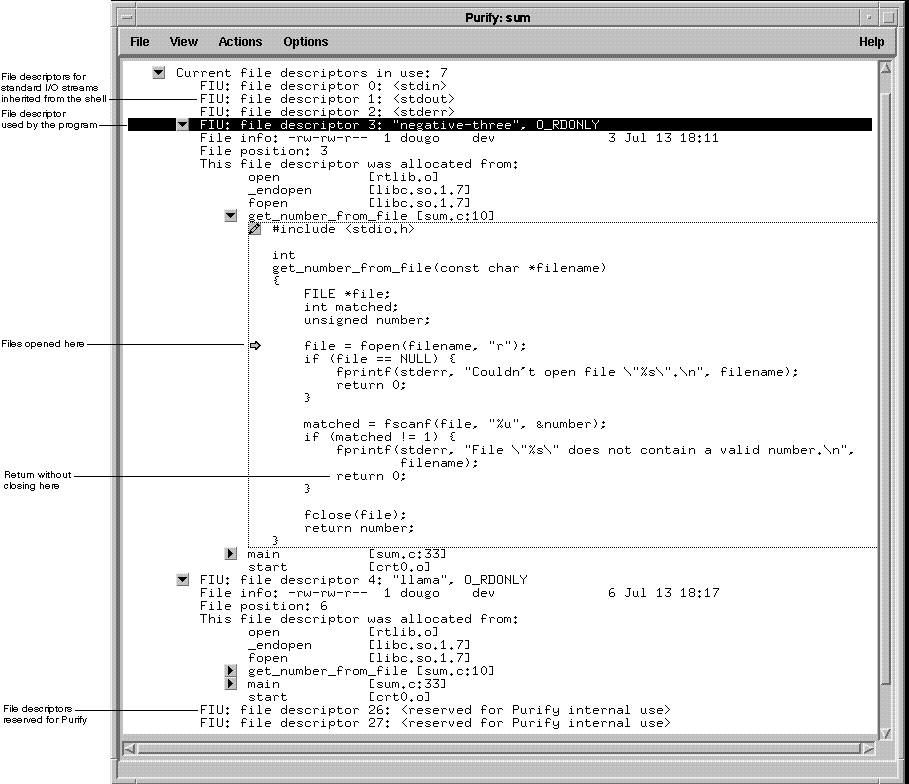Open the Actions menu

240,42
